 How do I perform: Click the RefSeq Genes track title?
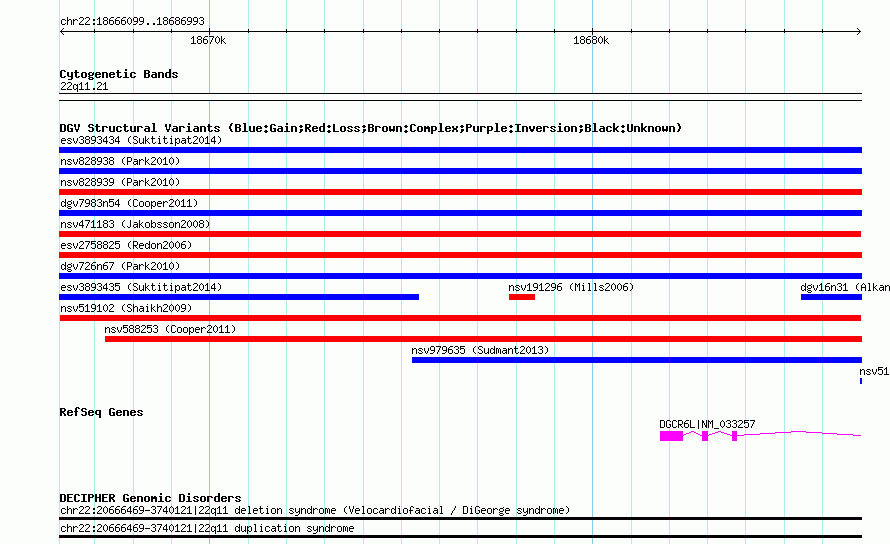pos(101,412)
